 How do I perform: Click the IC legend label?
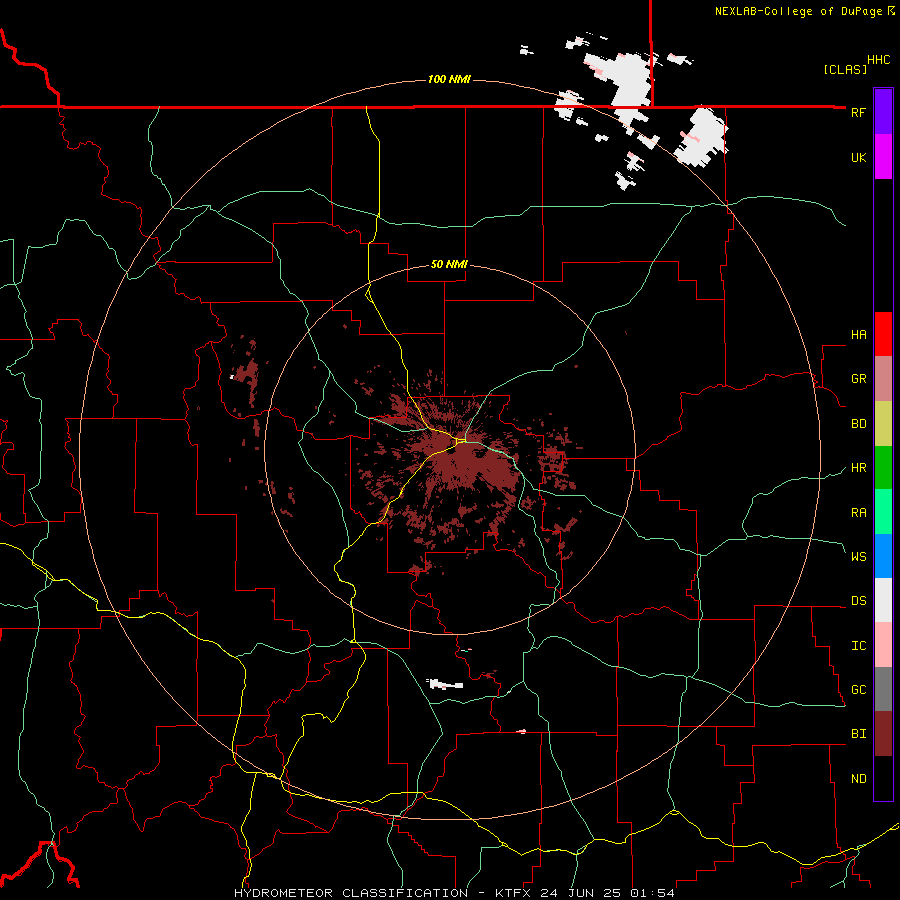[x=858, y=646]
